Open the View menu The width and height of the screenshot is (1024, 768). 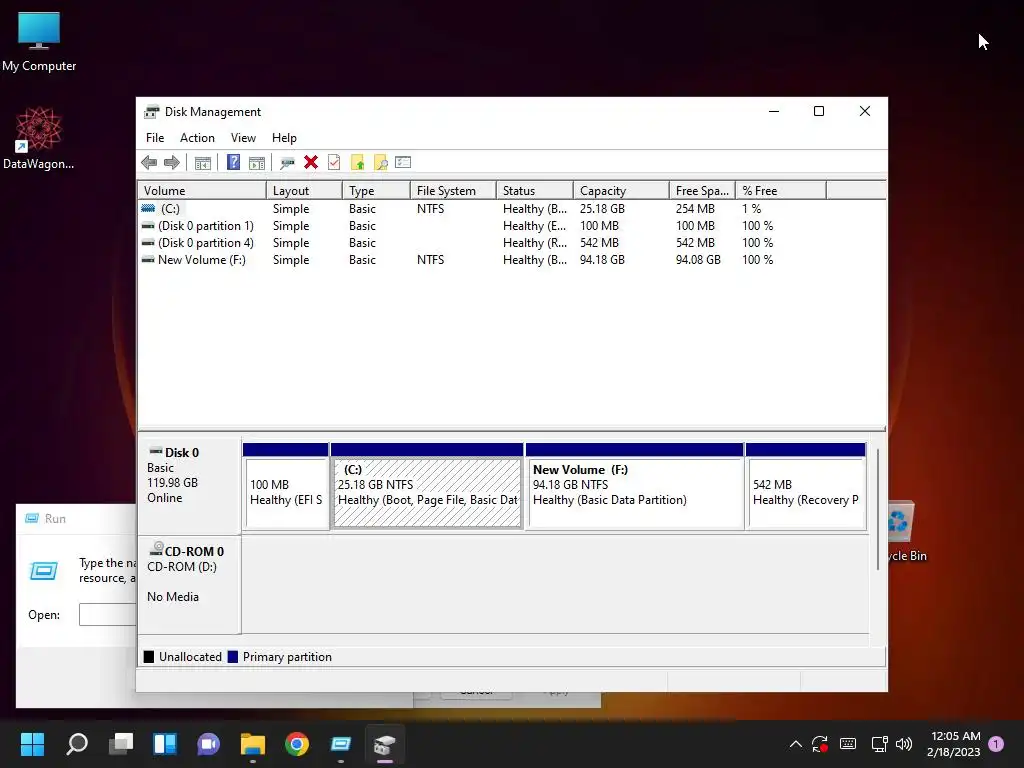[x=243, y=138]
